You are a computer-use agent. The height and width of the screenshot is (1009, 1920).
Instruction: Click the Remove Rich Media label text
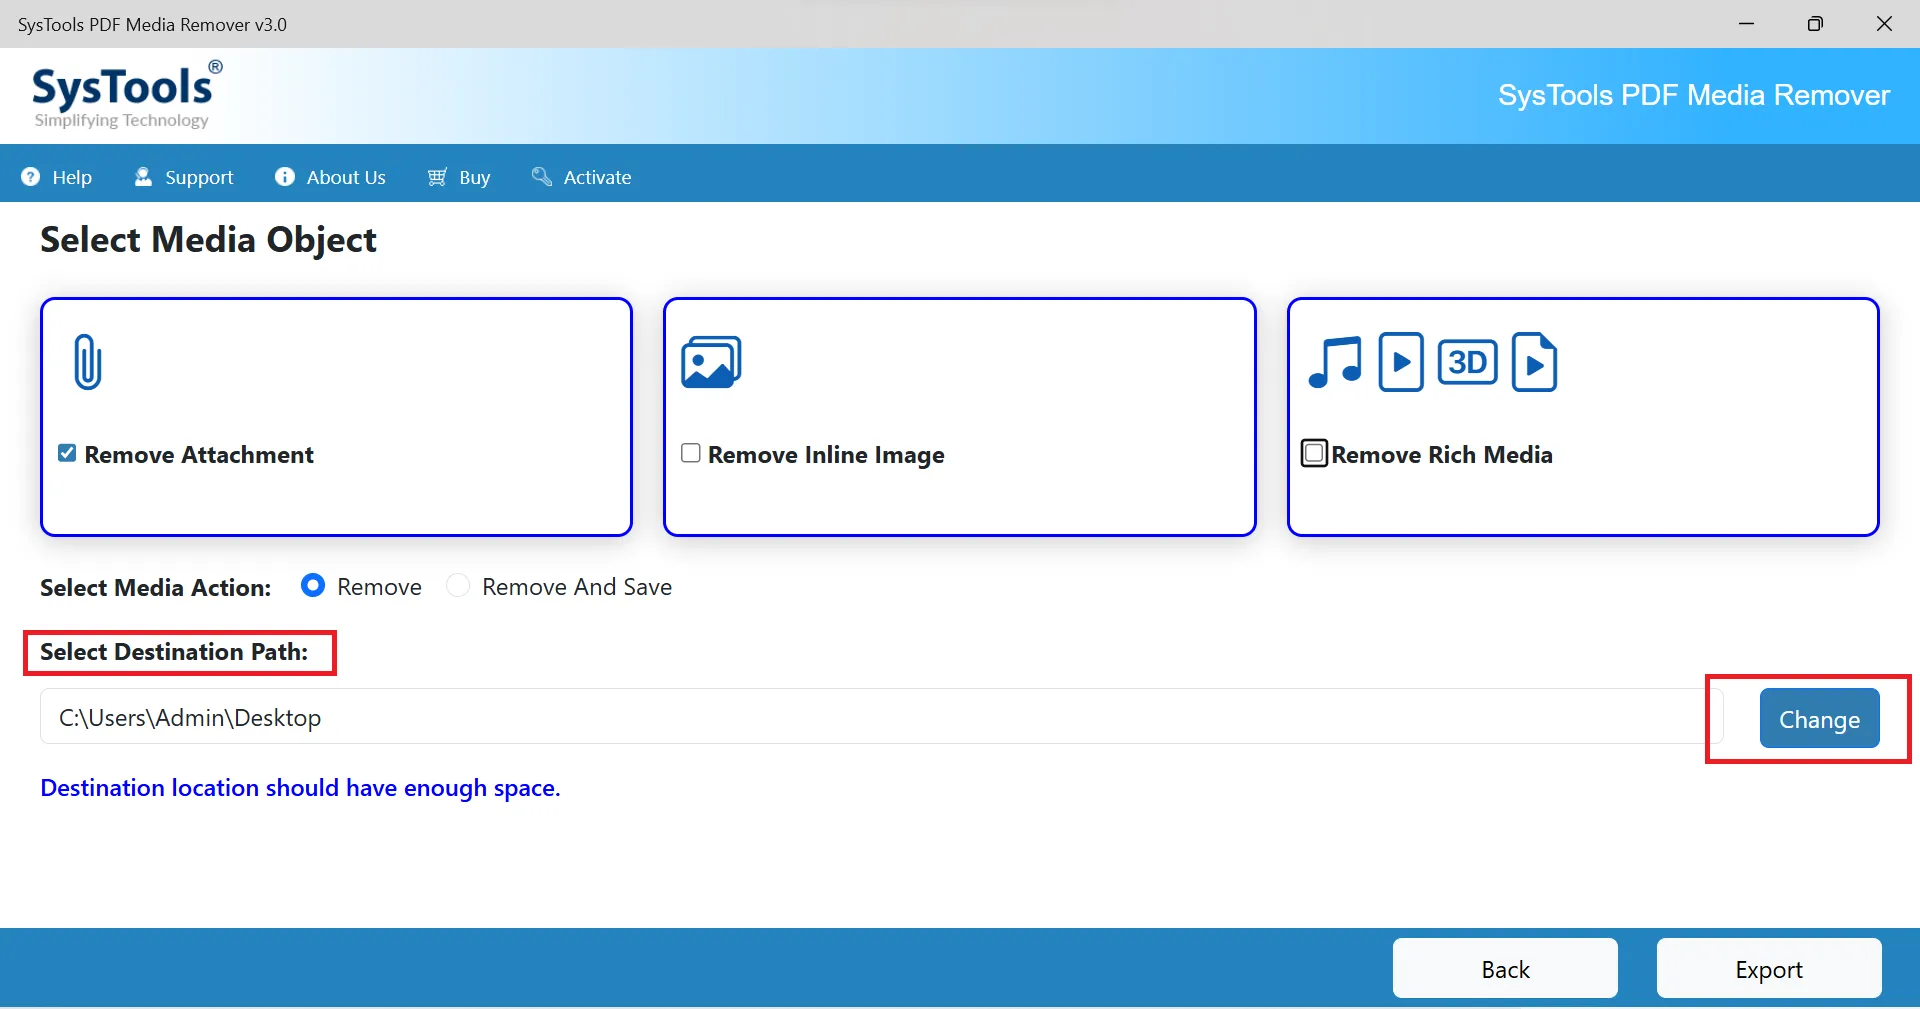(x=1442, y=455)
